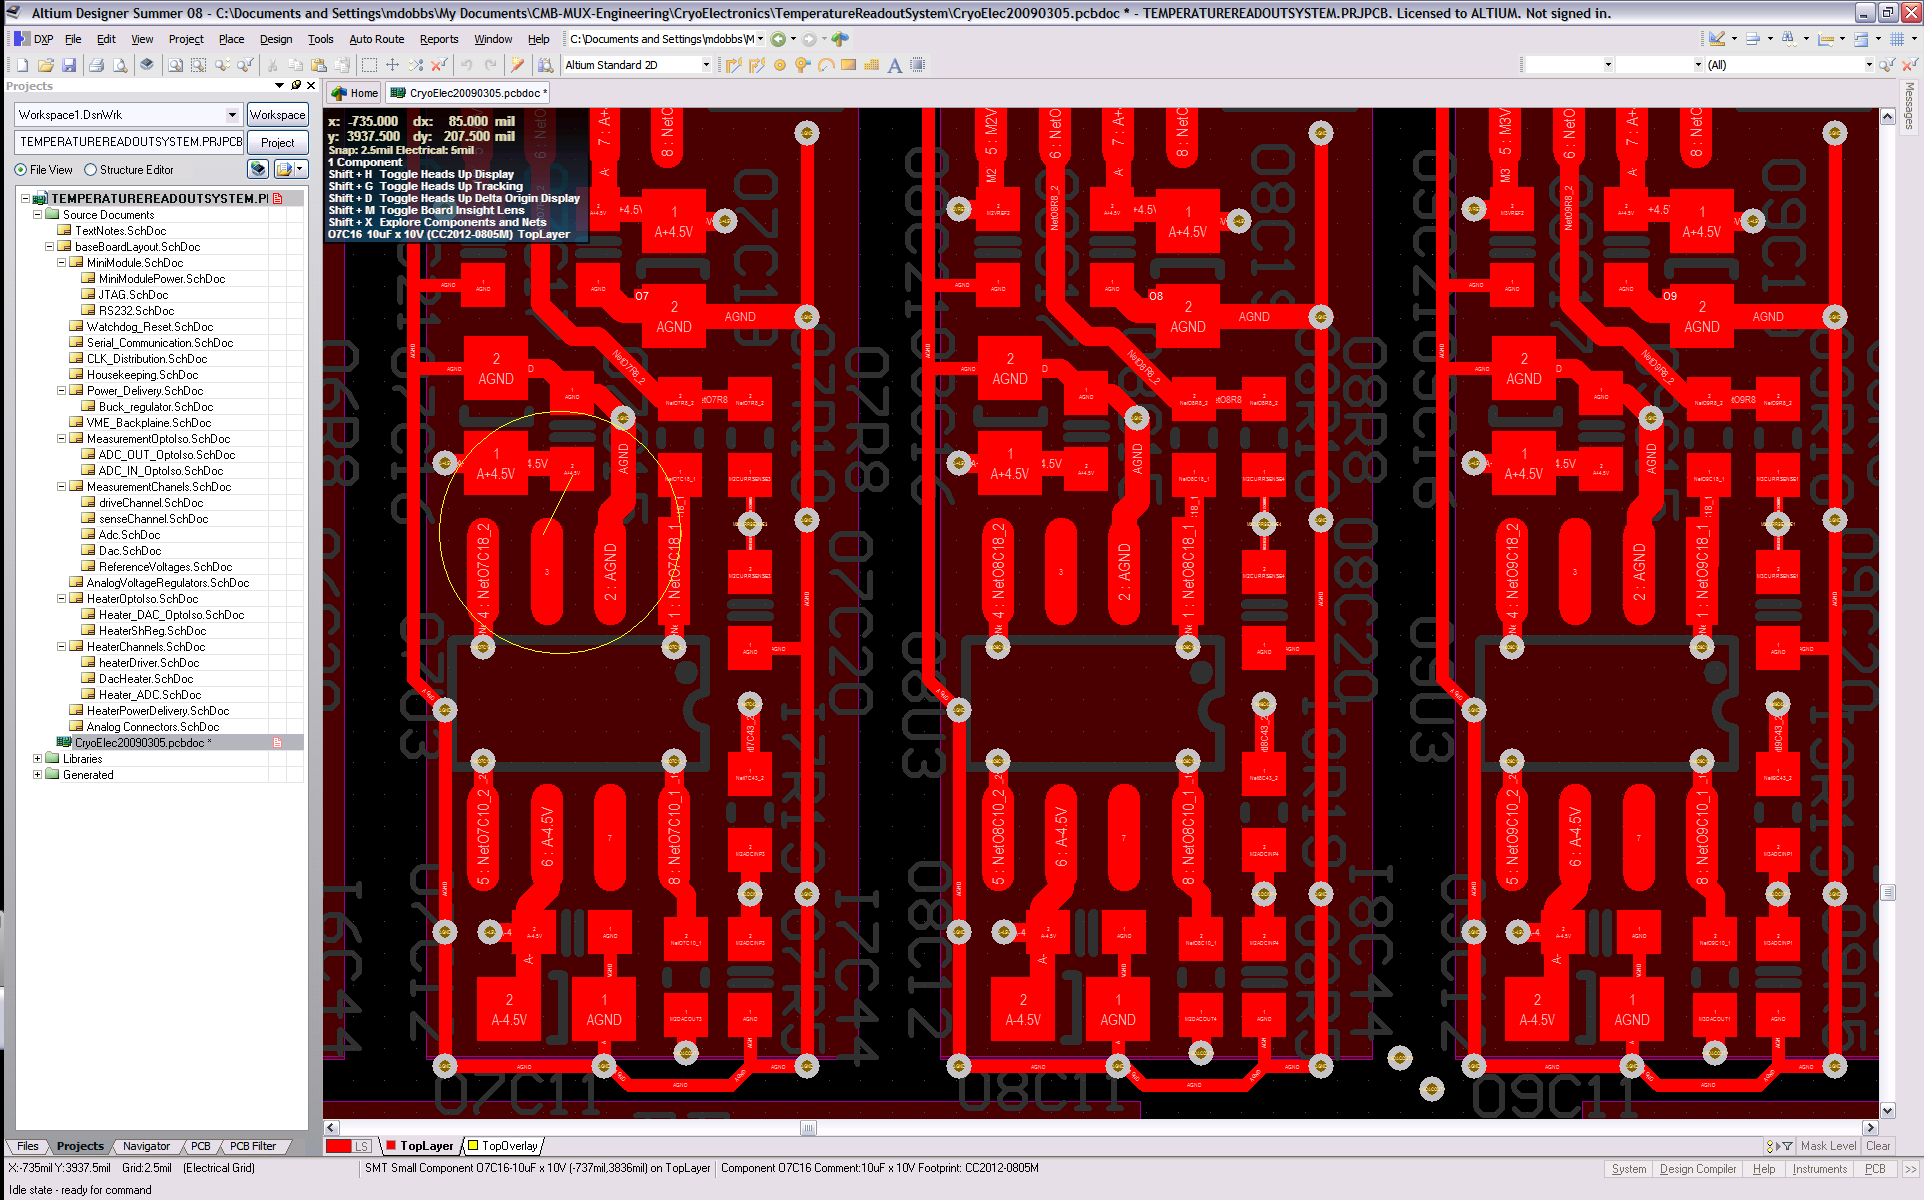Expand the Generated folder

click(x=37, y=774)
